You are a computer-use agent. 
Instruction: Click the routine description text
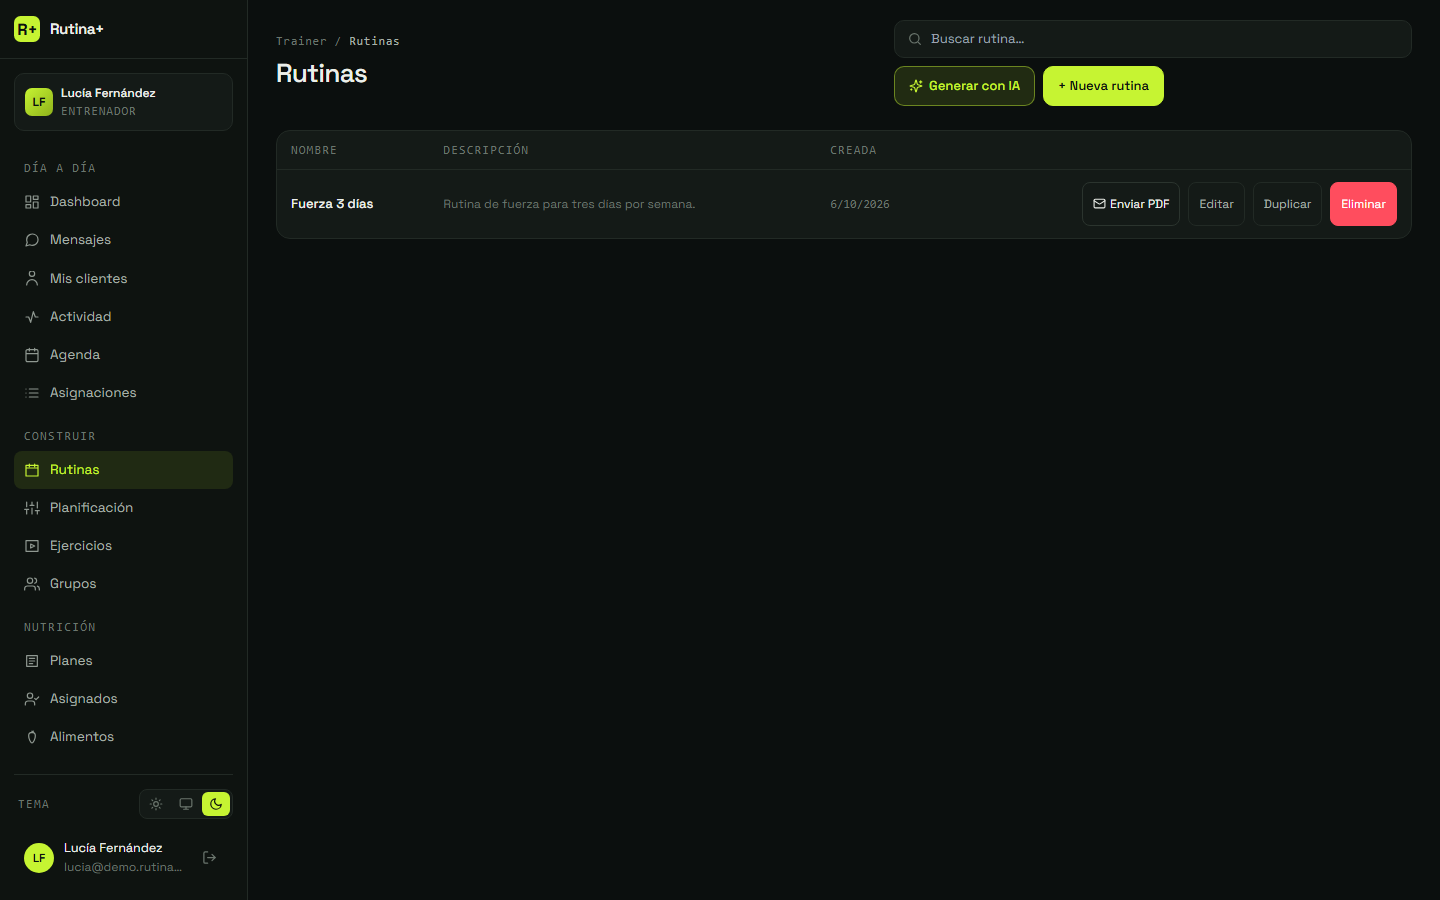click(x=569, y=204)
